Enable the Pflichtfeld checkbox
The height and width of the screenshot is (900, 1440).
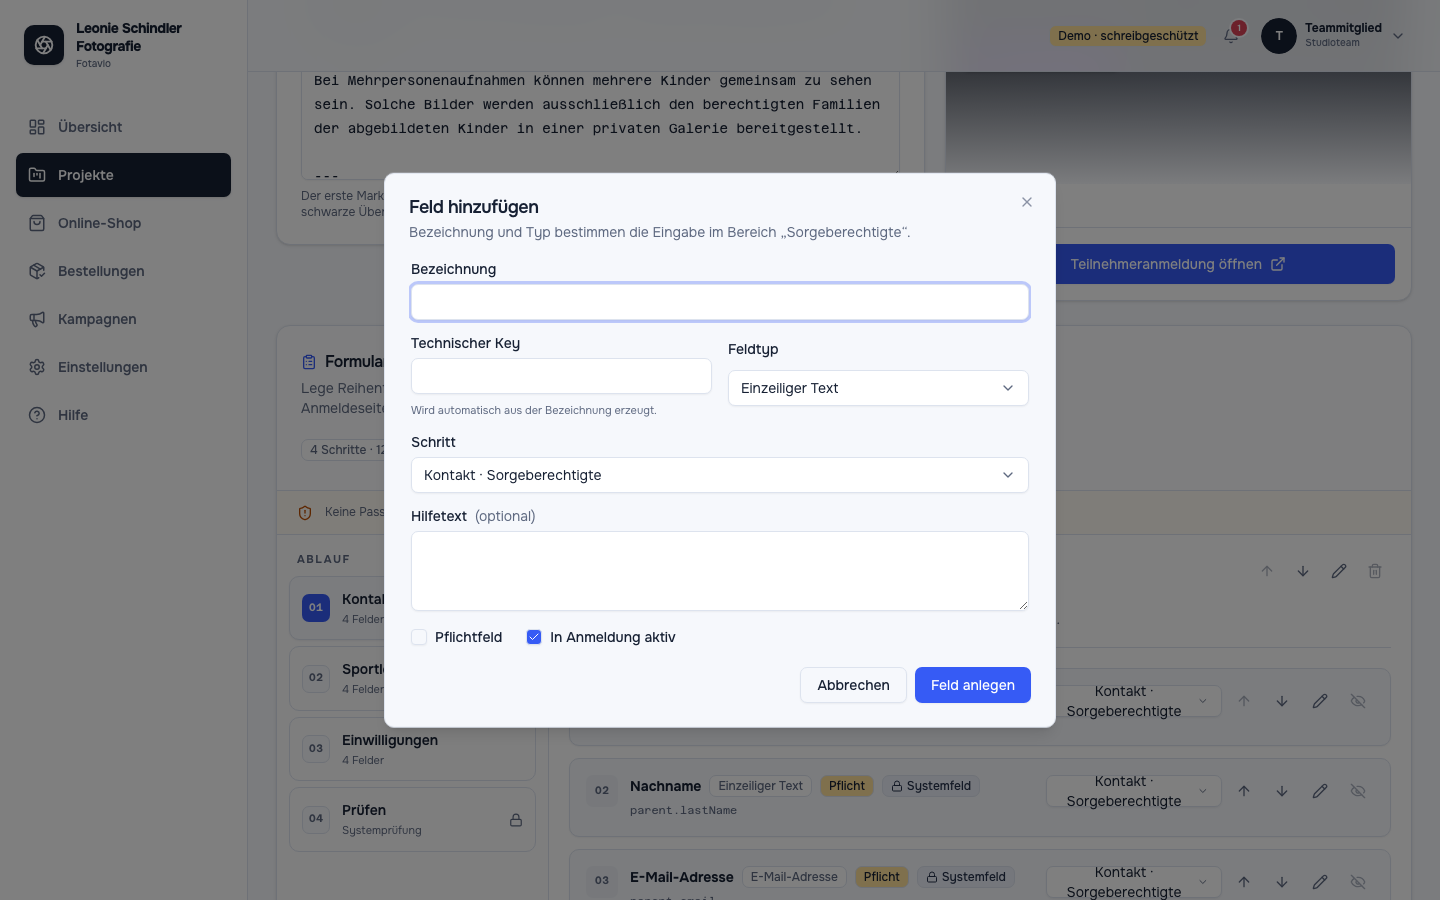click(419, 637)
